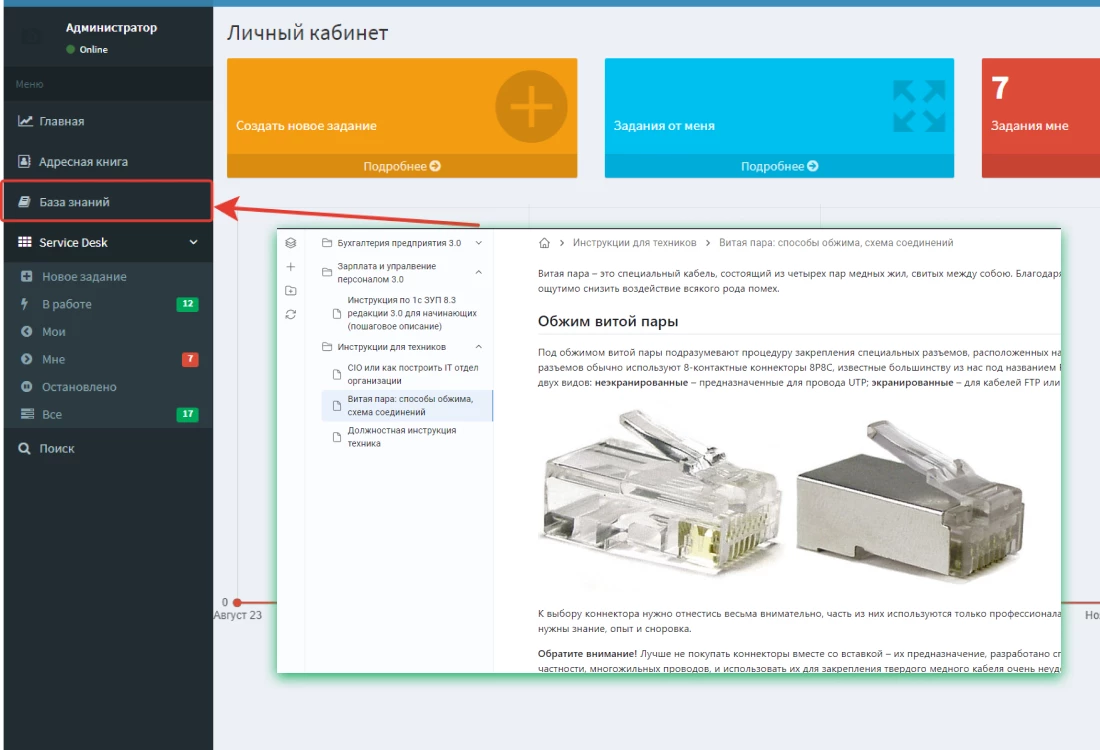This screenshot has height=750, width=1100.
Task: Go to home via breadcrumb house icon
Action: pyautogui.click(x=544, y=243)
